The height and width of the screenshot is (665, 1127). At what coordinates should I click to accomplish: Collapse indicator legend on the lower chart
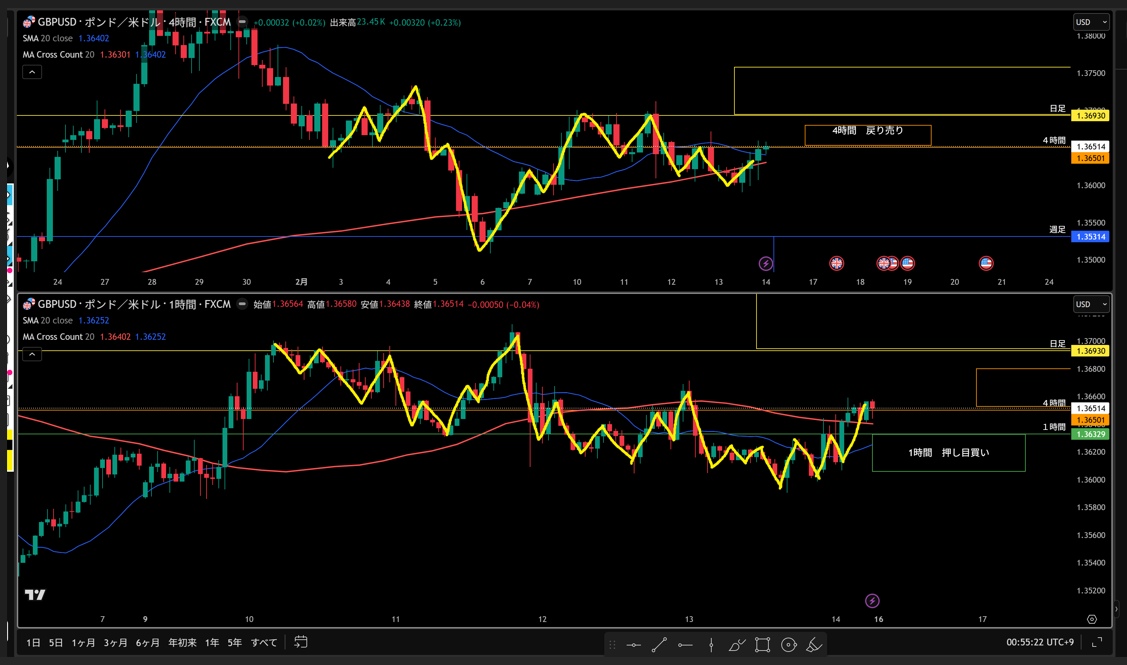pyautogui.click(x=32, y=354)
